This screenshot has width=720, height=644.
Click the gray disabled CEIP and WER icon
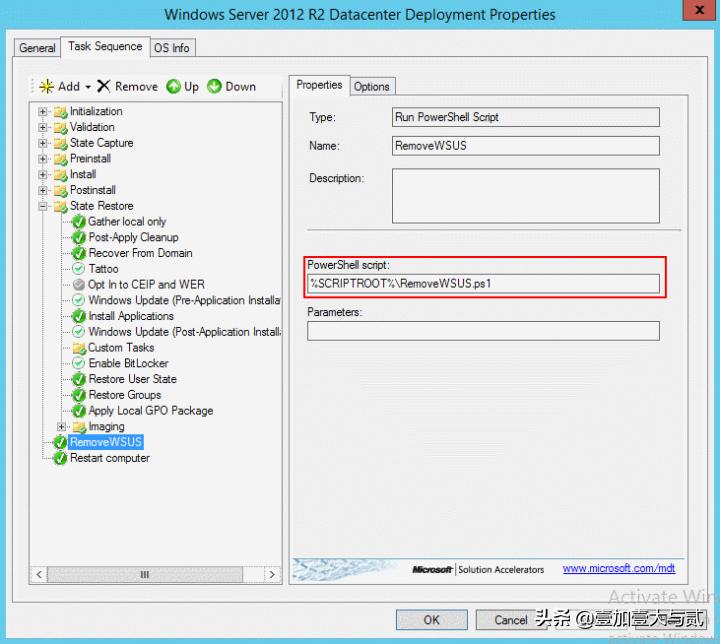pyautogui.click(x=79, y=285)
